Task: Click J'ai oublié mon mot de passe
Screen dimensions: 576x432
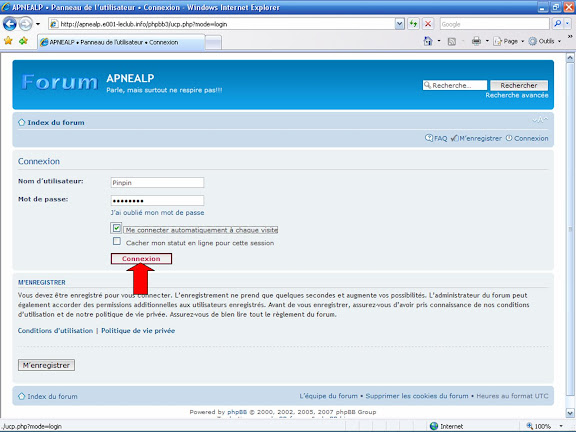Action: tap(158, 213)
